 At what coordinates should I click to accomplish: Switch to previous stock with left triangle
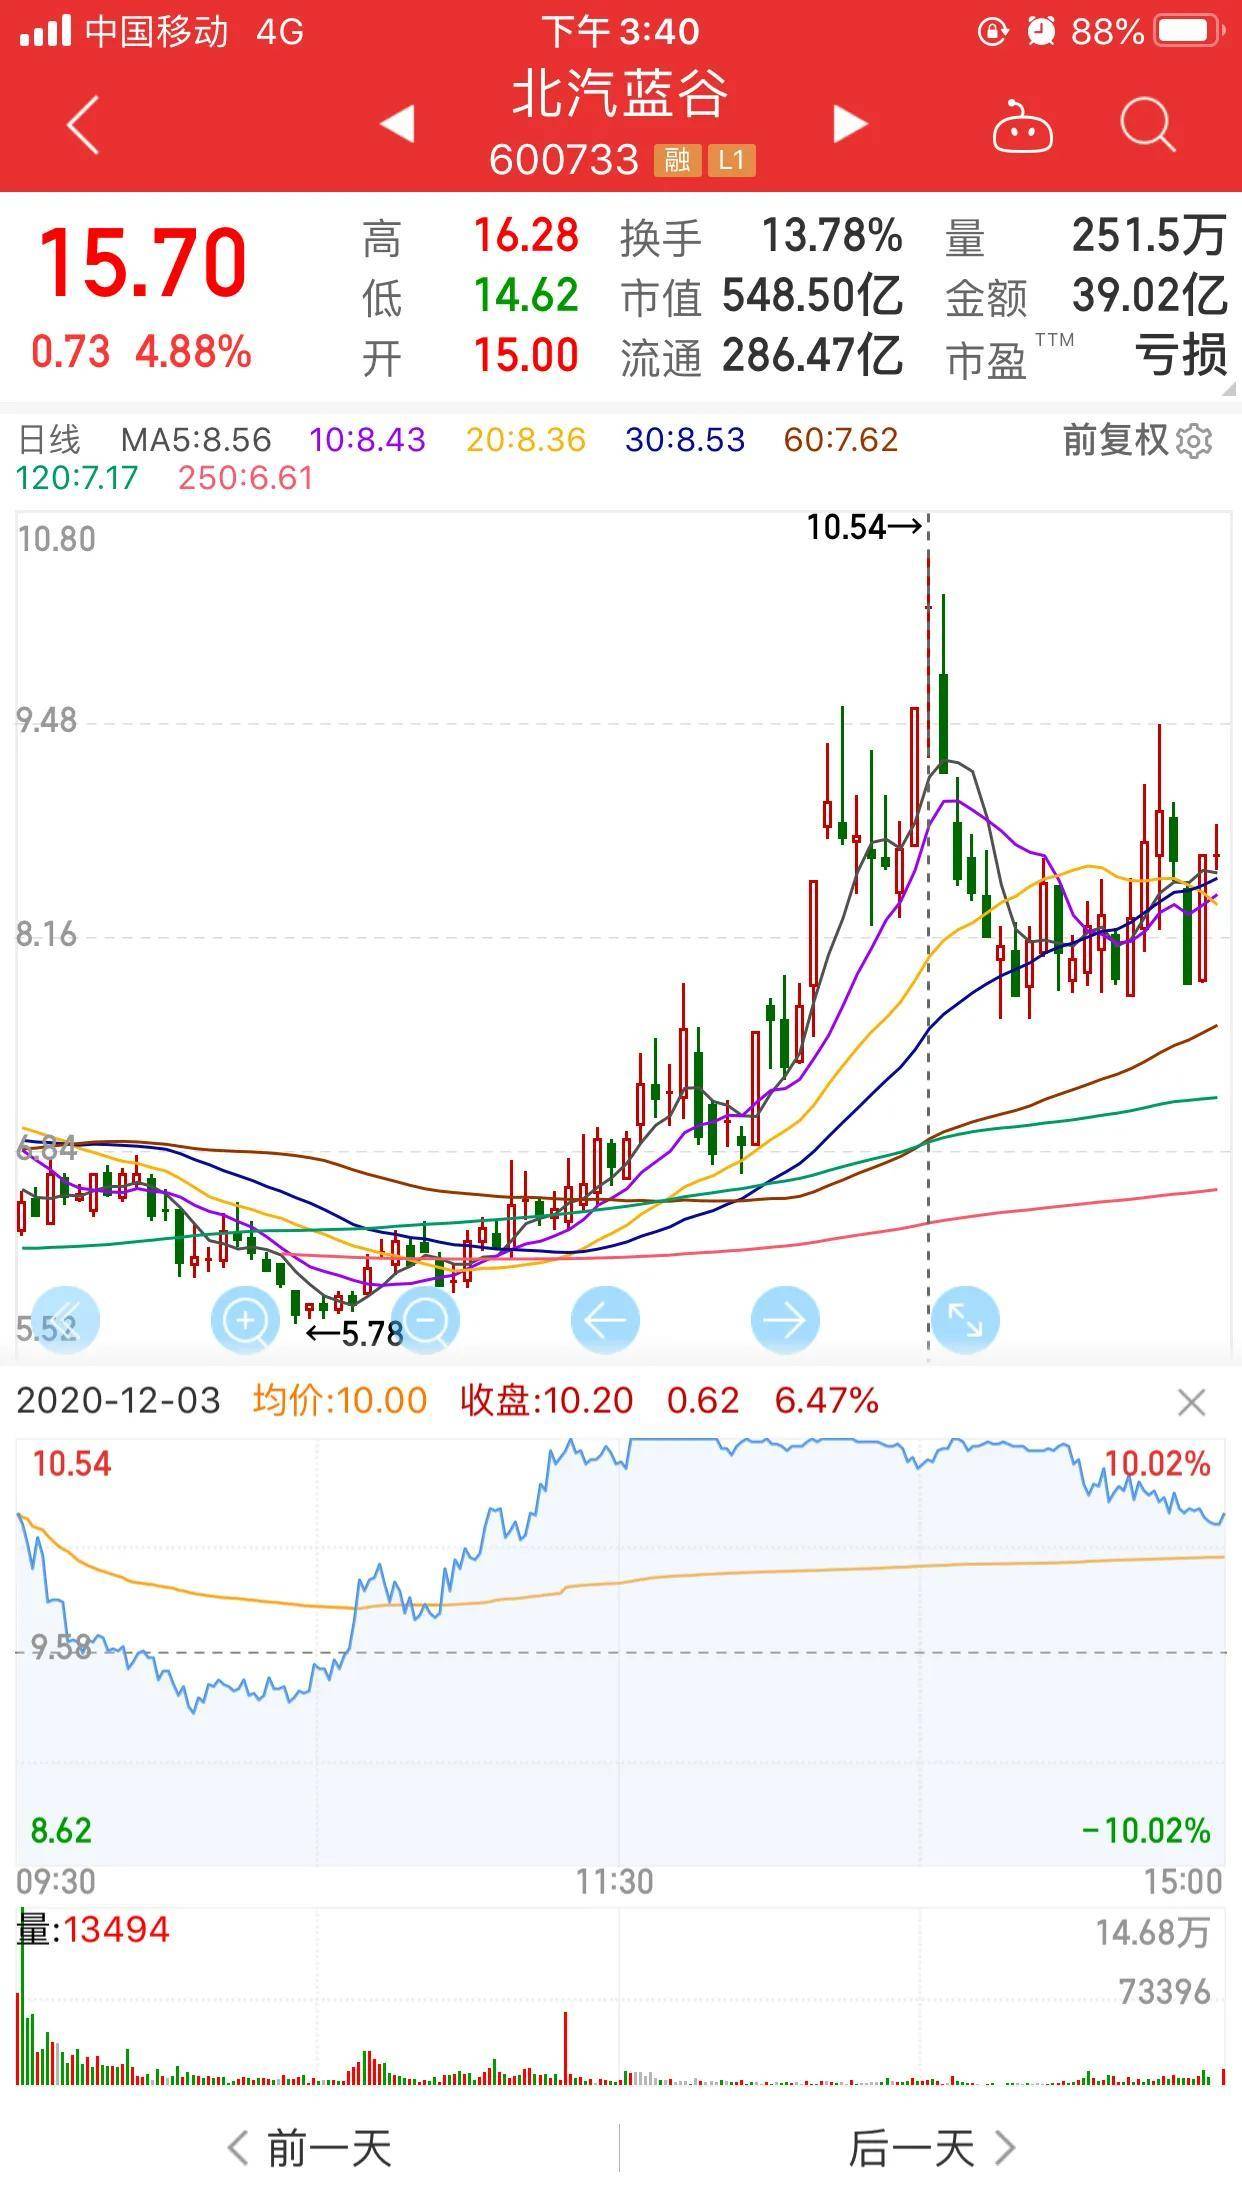pos(398,125)
